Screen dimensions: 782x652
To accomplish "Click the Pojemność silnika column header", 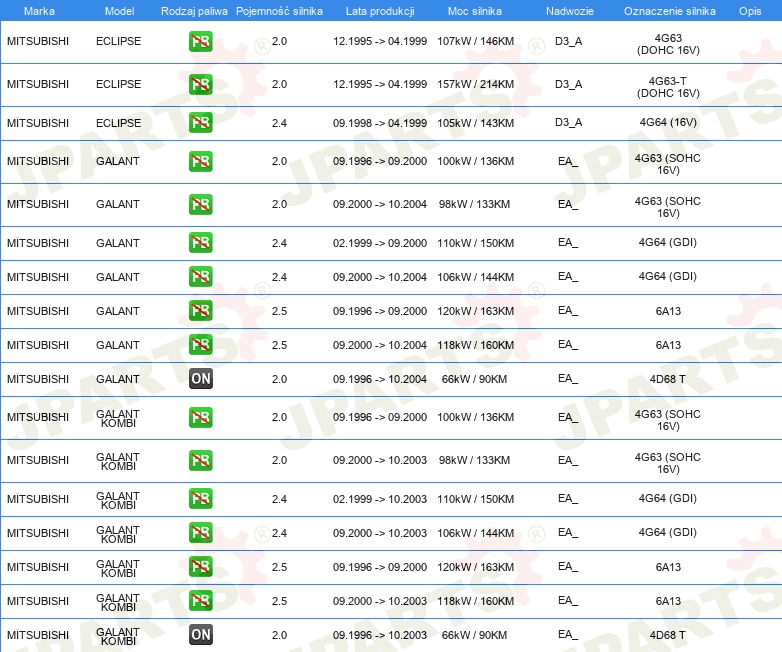I will click(279, 11).
